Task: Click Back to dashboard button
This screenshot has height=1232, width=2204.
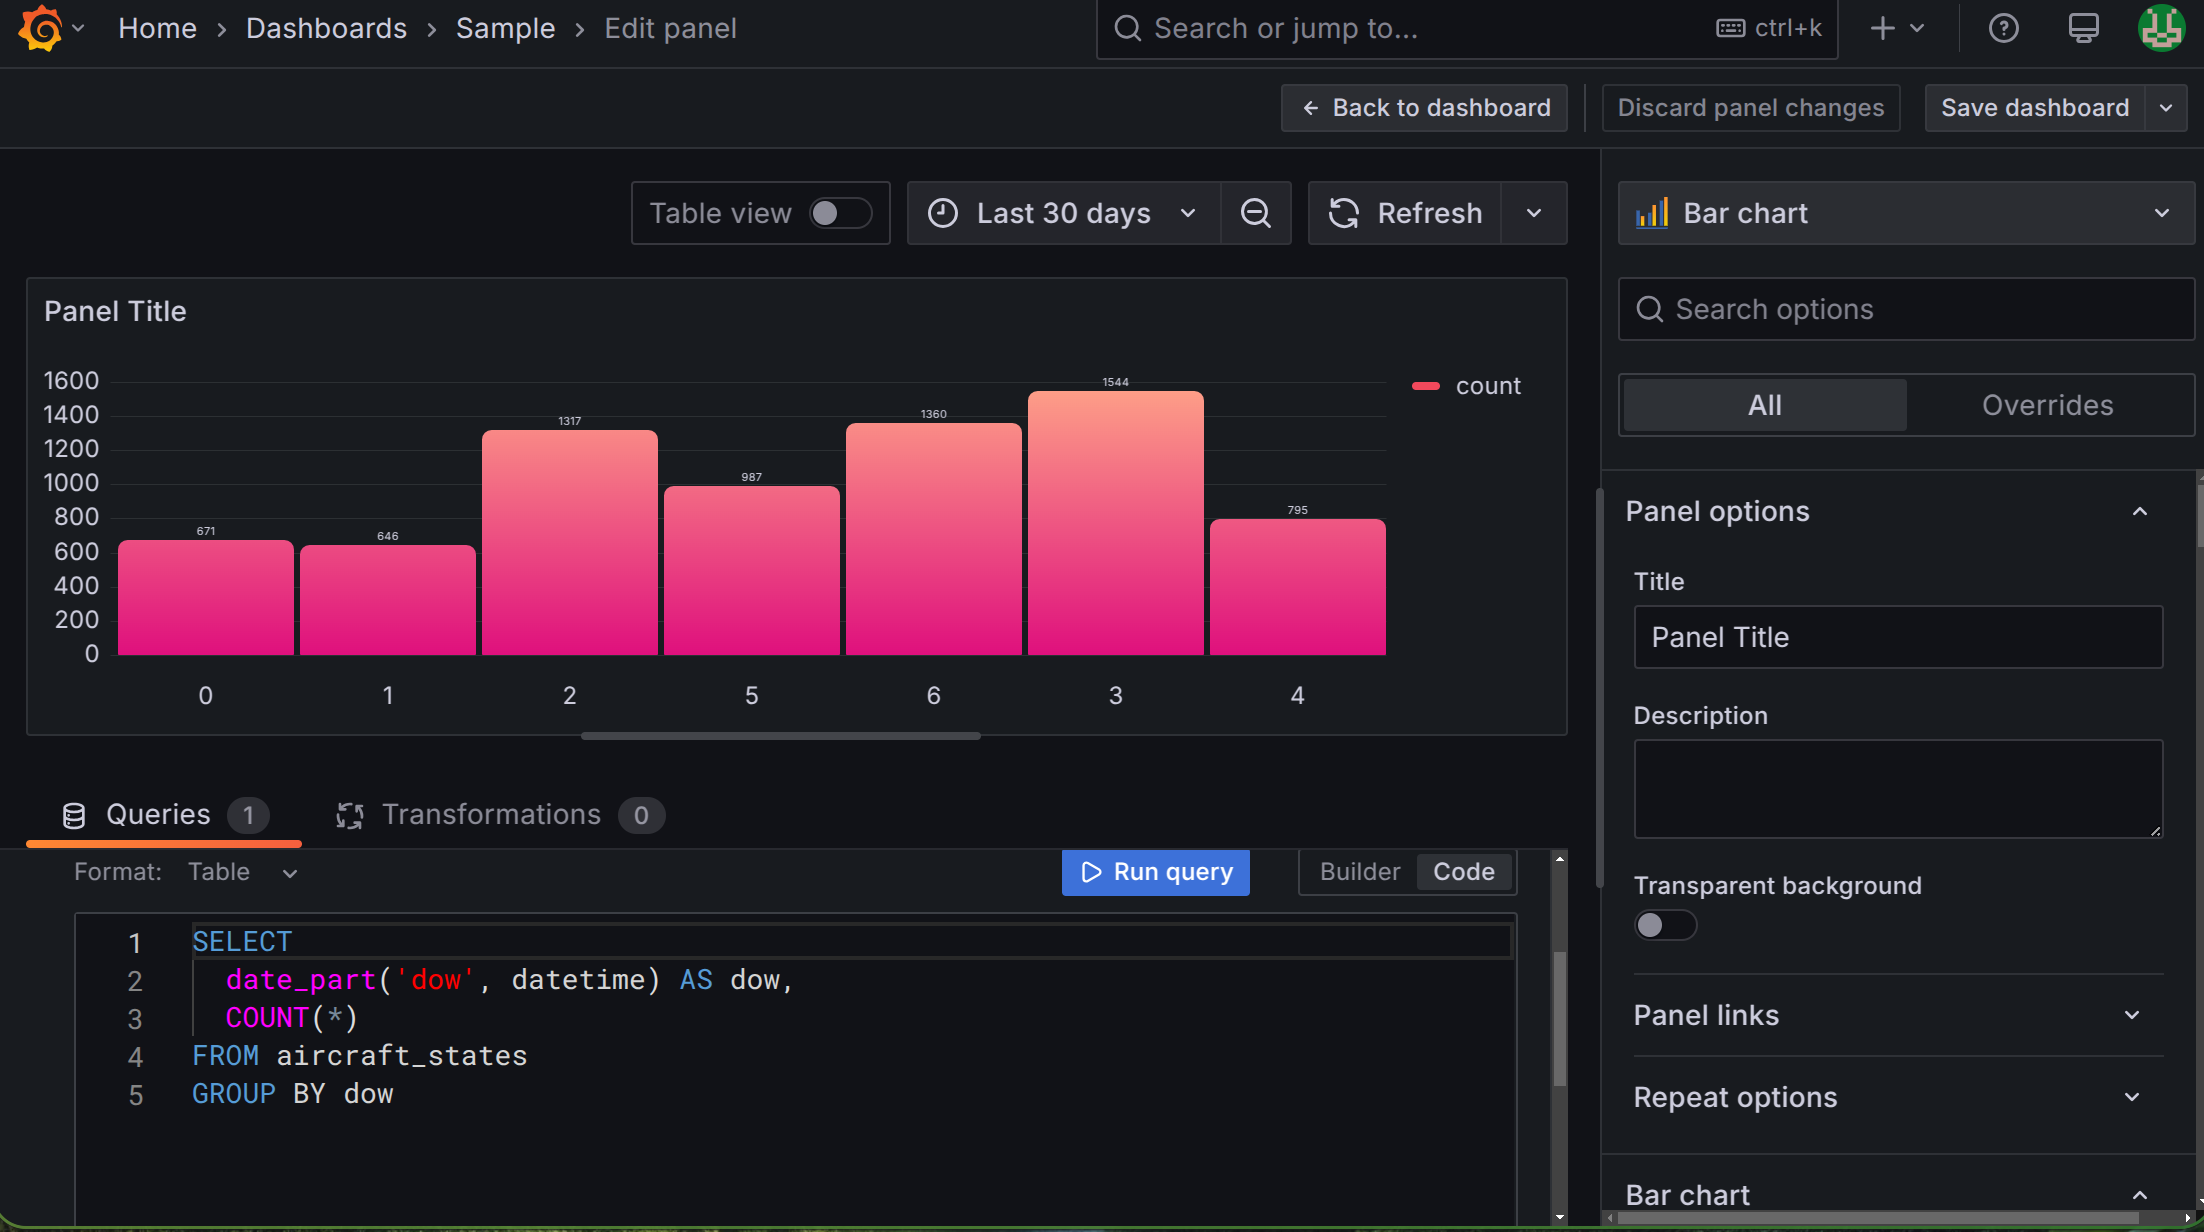Action: click(1424, 108)
